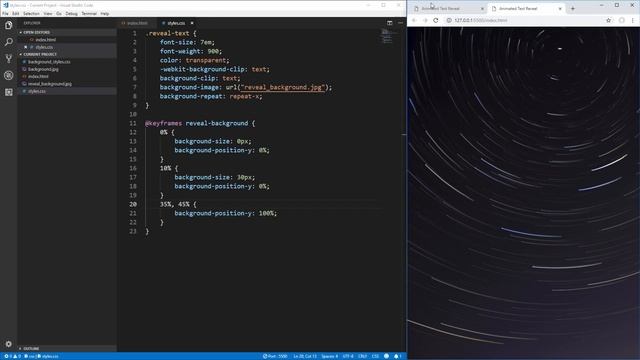Screen dimensions: 640x360
Task: Click the Chrome profile avatar icon
Action: [x=622, y=20]
